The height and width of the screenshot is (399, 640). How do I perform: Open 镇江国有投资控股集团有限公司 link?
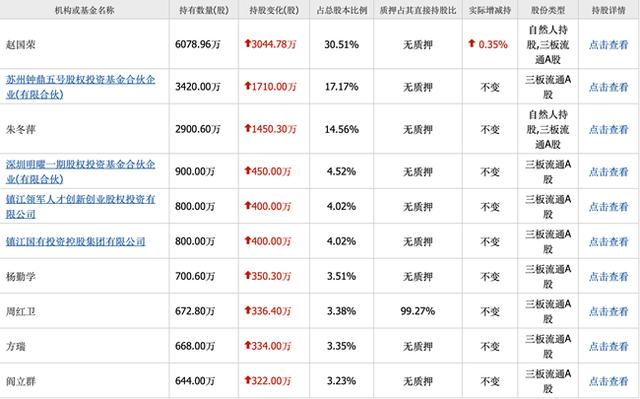(76, 242)
